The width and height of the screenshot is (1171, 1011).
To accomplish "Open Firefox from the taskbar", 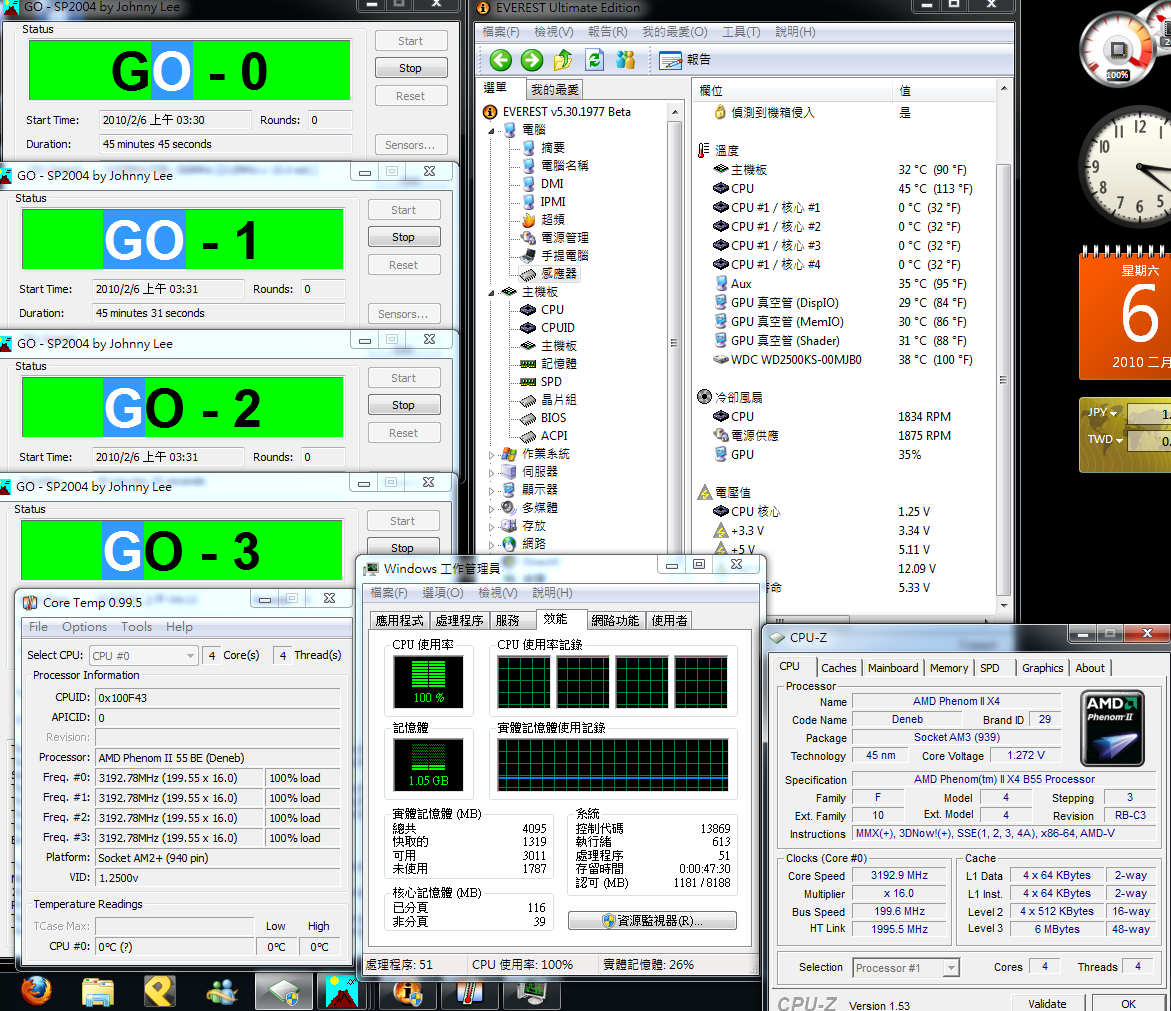I will pyautogui.click(x=36, y=992).
